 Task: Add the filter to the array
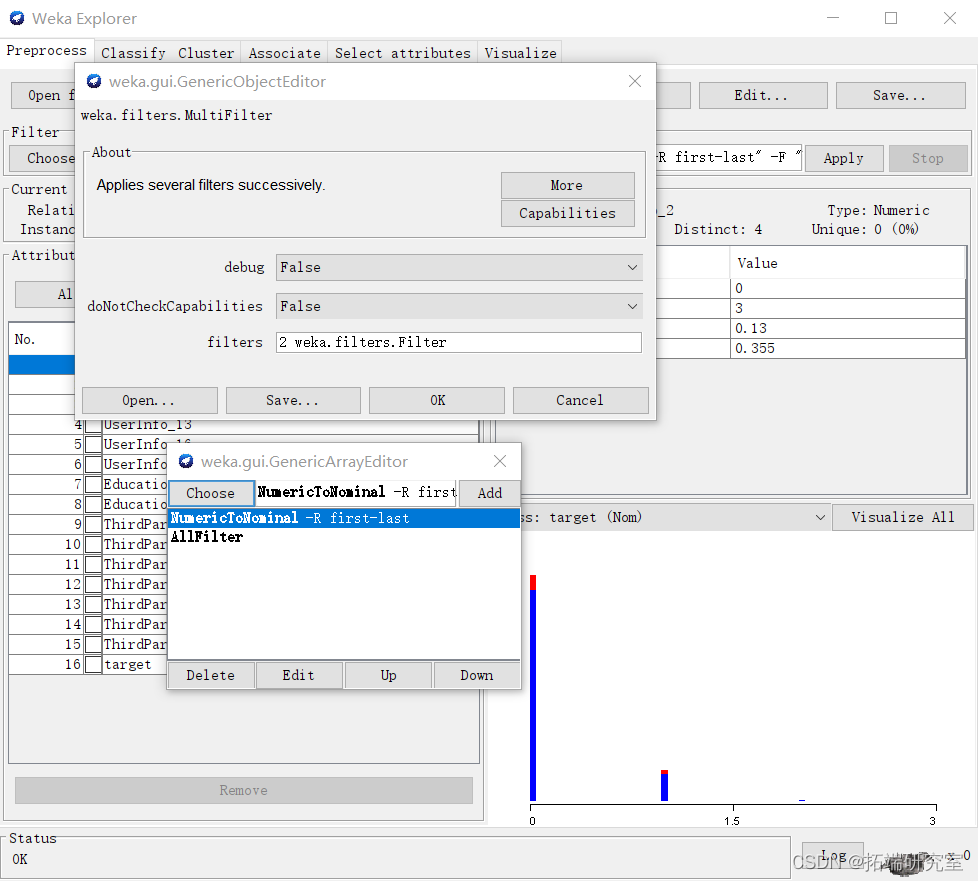click(x=490, y=494)
